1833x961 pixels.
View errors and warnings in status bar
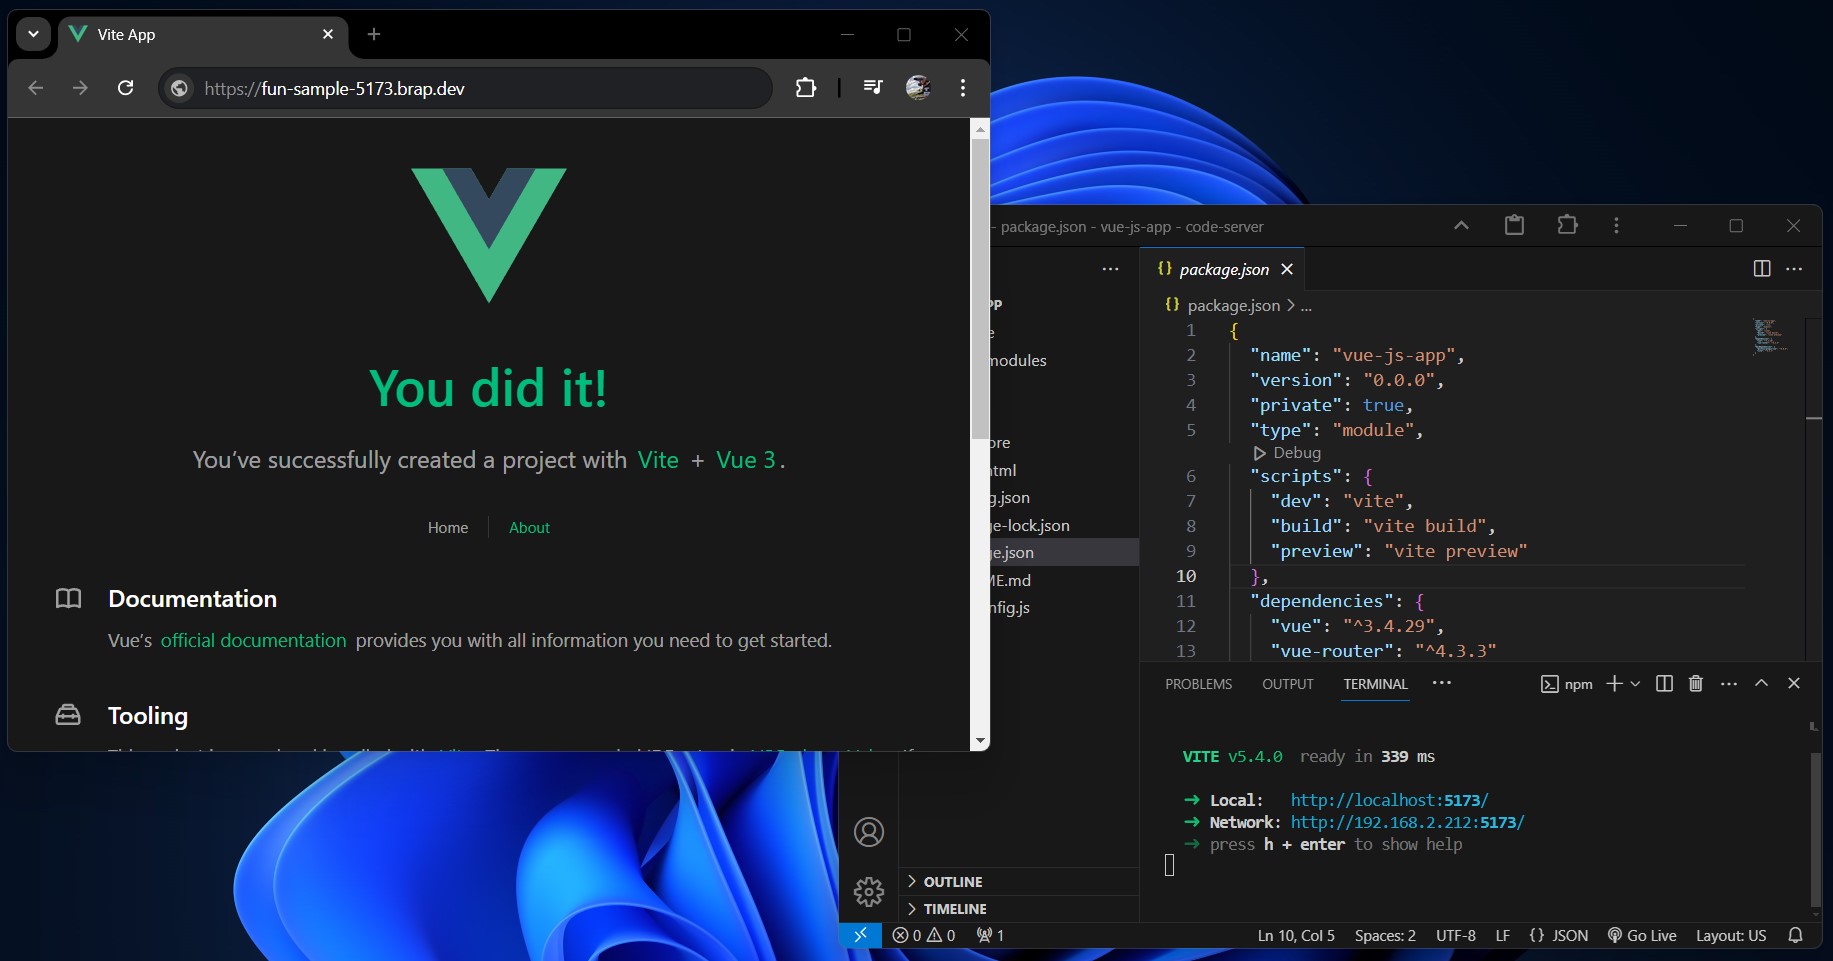pyautogui.click(x=923, y=935)
